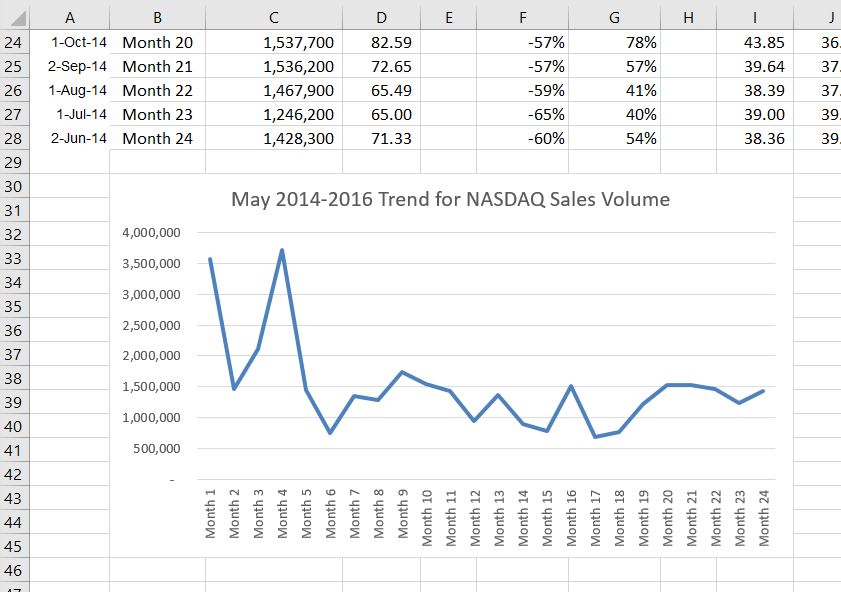Select the cell showing 65.00
The height and width of the screenshot is (592, 841).
381,114
